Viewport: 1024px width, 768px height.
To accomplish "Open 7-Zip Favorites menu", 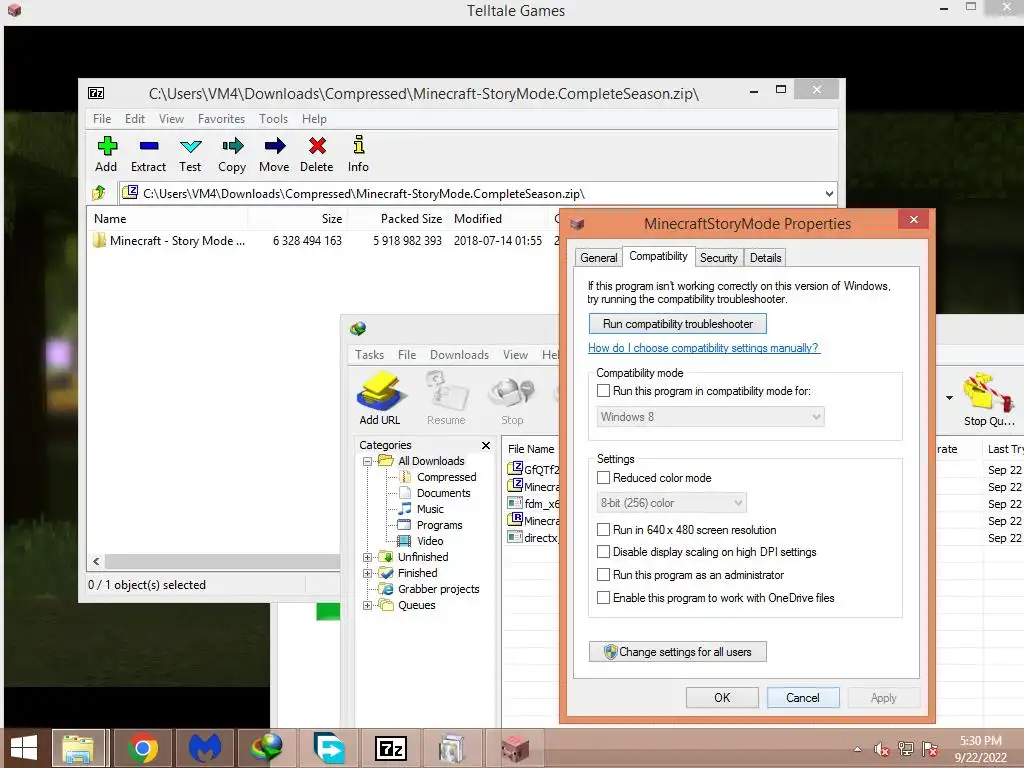I will pos(221,119).
